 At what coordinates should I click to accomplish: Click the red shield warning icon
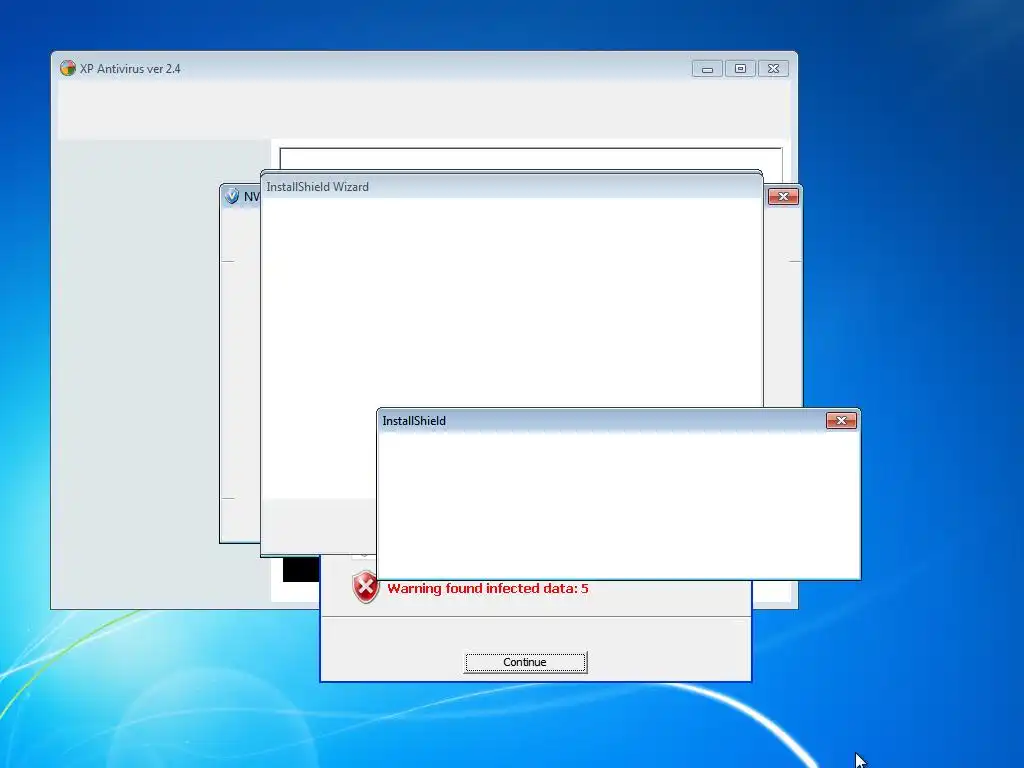tap(366, 587)
